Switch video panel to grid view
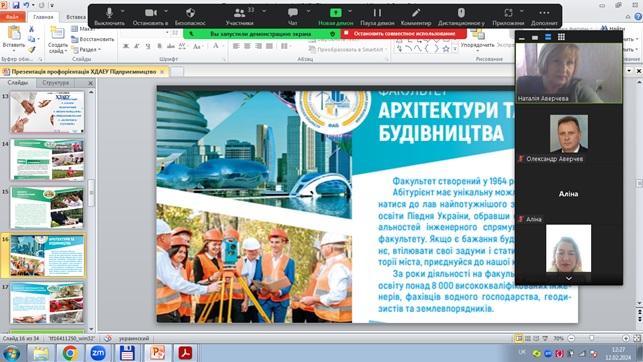This screenshot has width=643, height=362. tap(561, 37)
